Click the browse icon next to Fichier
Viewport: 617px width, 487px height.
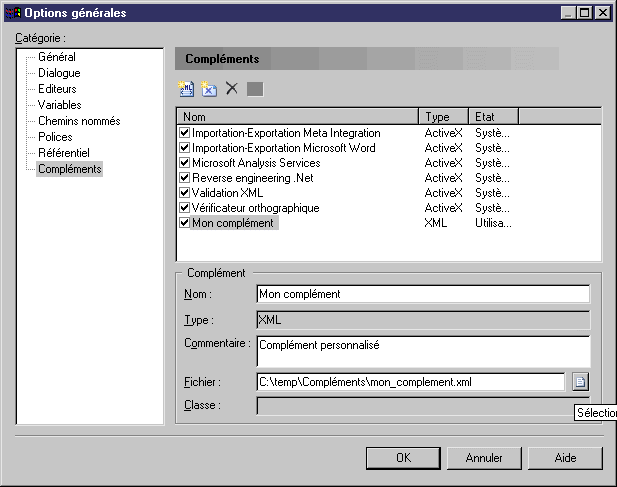[580, 381]
